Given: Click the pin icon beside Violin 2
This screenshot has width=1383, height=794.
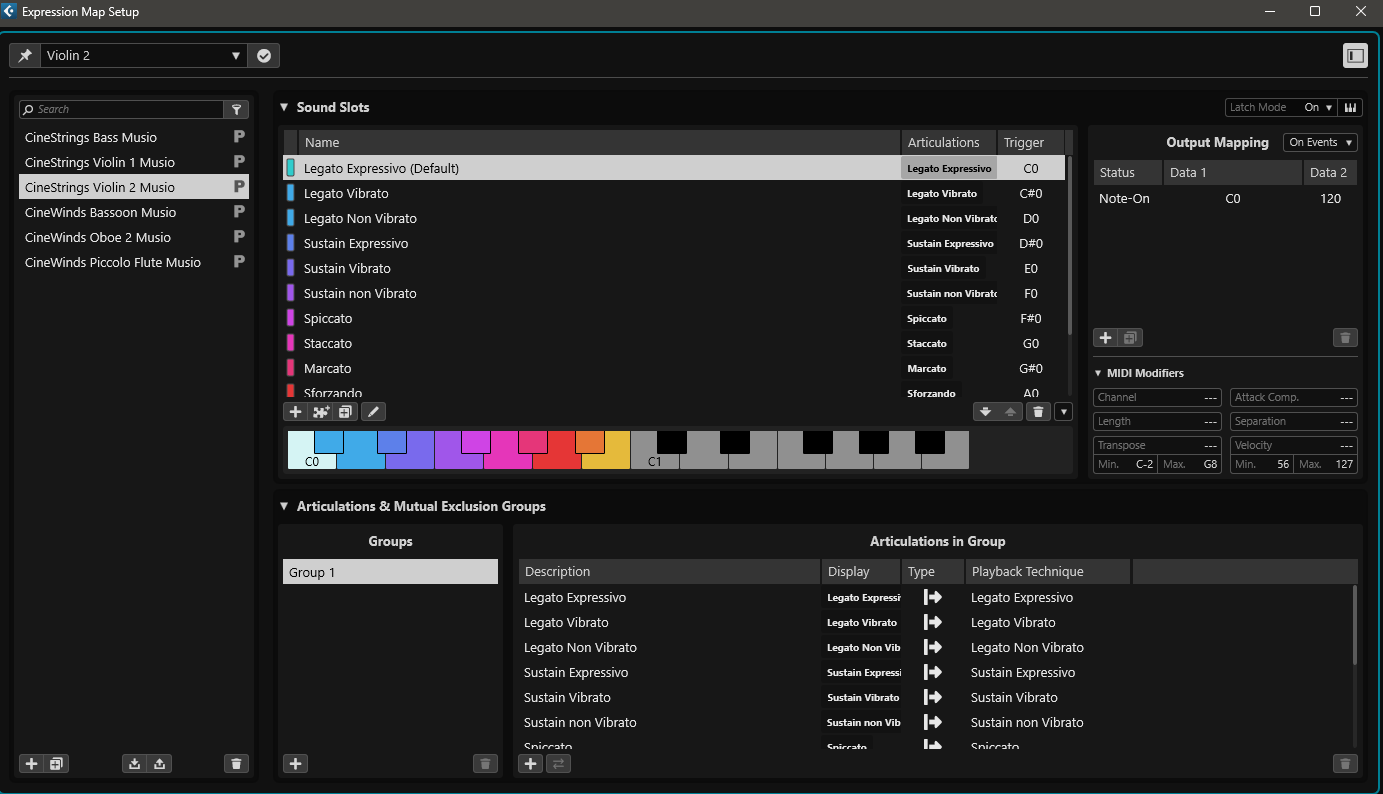Looking at the screenshot, I should 25,56.
